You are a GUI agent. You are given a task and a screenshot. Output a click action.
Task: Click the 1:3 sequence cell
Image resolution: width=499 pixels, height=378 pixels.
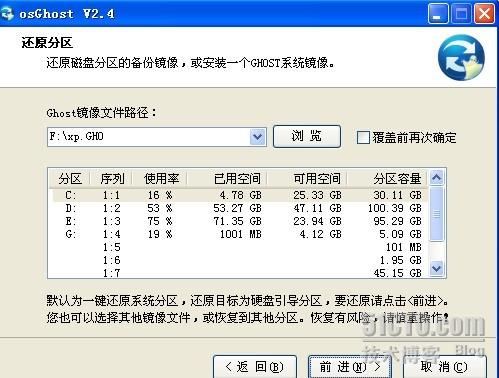[x=111, y=221]
